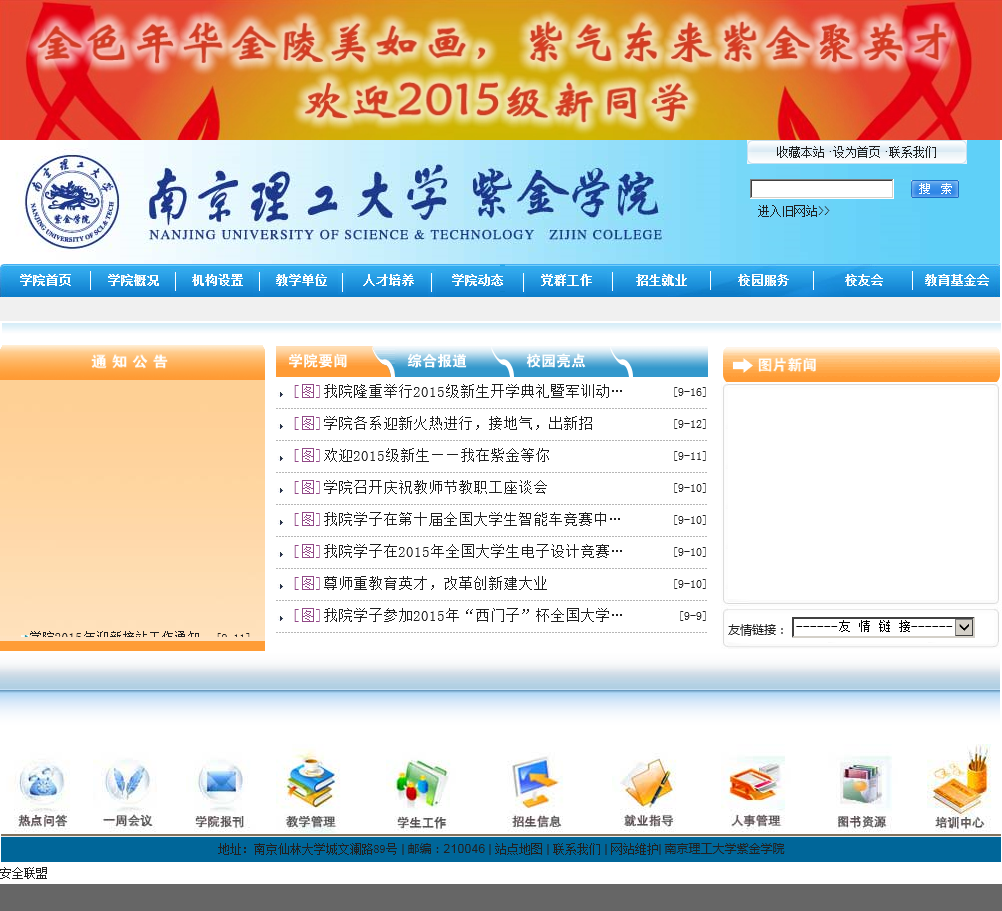The image size is (1002, 911).
Task: Click the 招生信息 icon
Action: pyautogui.click(x=535, y=789)
